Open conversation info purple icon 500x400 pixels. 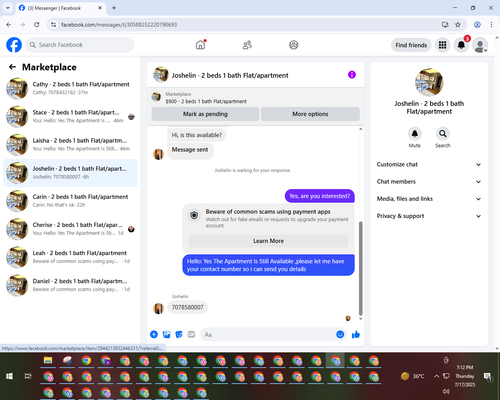click(352, 75)
